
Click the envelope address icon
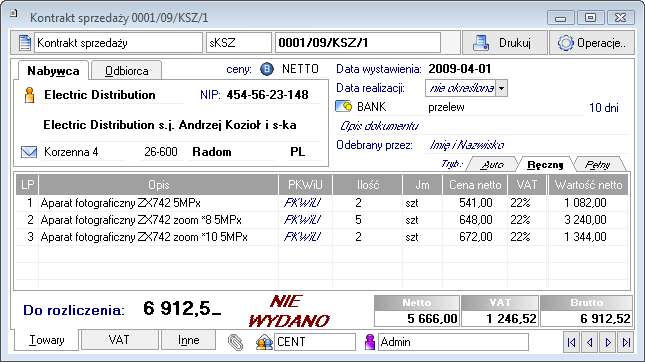tap(29, 152)
